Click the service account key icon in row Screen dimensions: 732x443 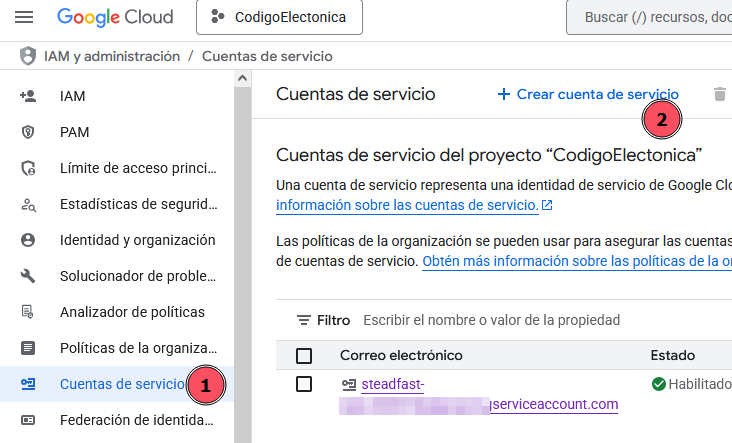point(349,385)
